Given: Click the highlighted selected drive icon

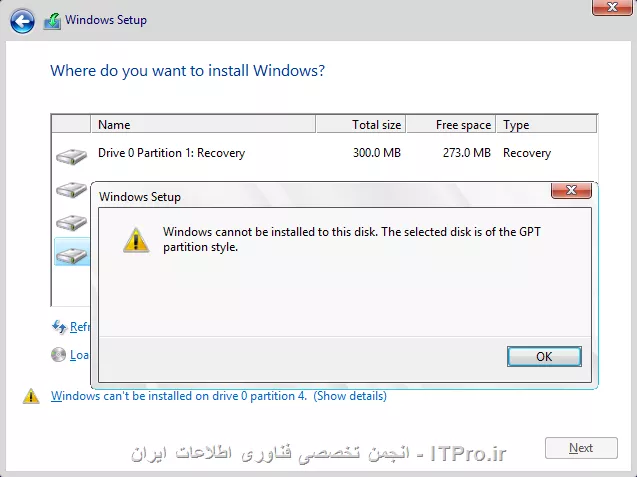Looking at the screenshot, I should tap(72, 256).
